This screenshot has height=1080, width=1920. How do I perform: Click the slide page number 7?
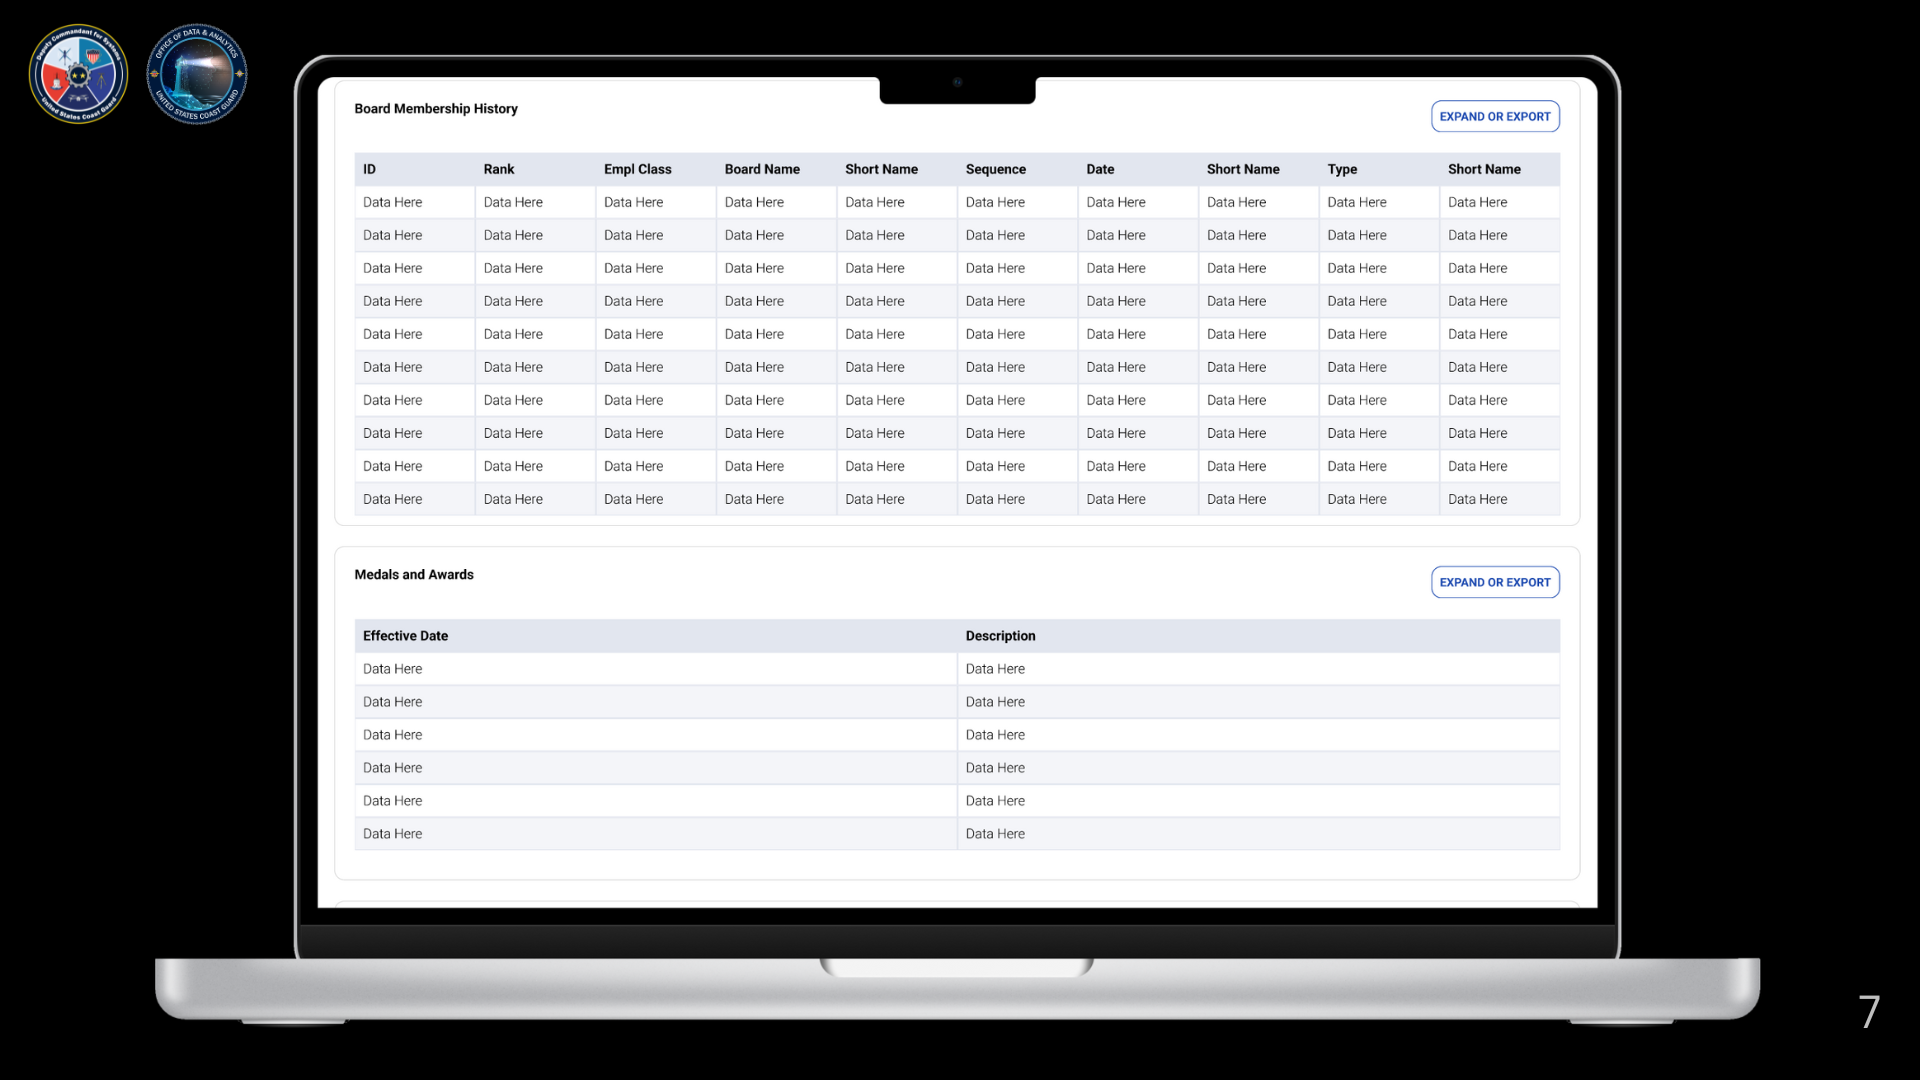1869,1012
